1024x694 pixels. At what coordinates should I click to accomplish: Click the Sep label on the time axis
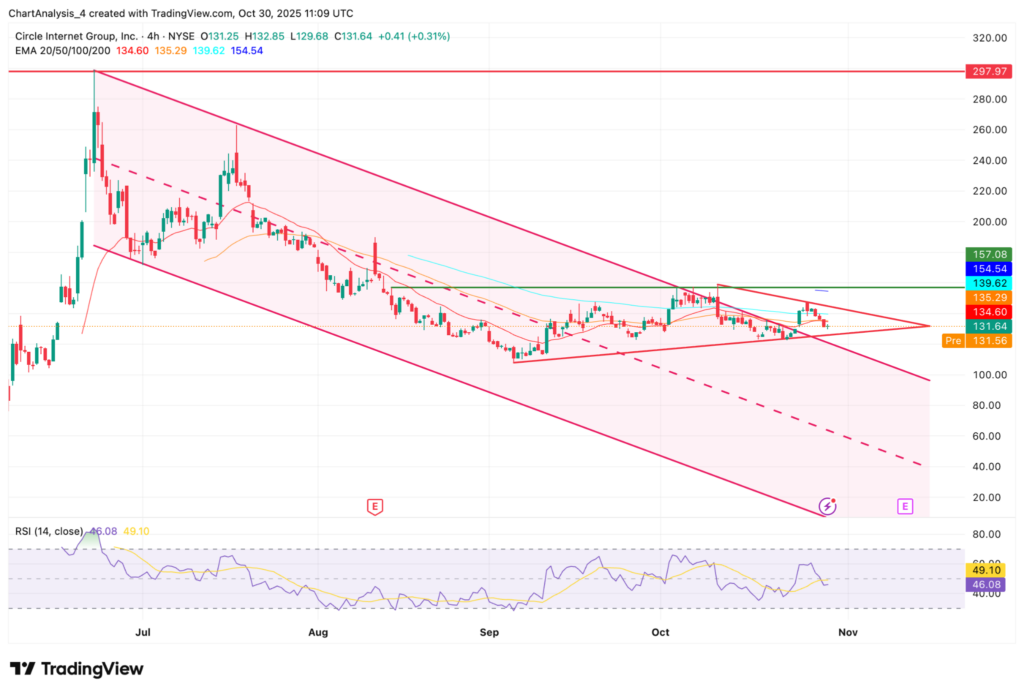(489, 632)
